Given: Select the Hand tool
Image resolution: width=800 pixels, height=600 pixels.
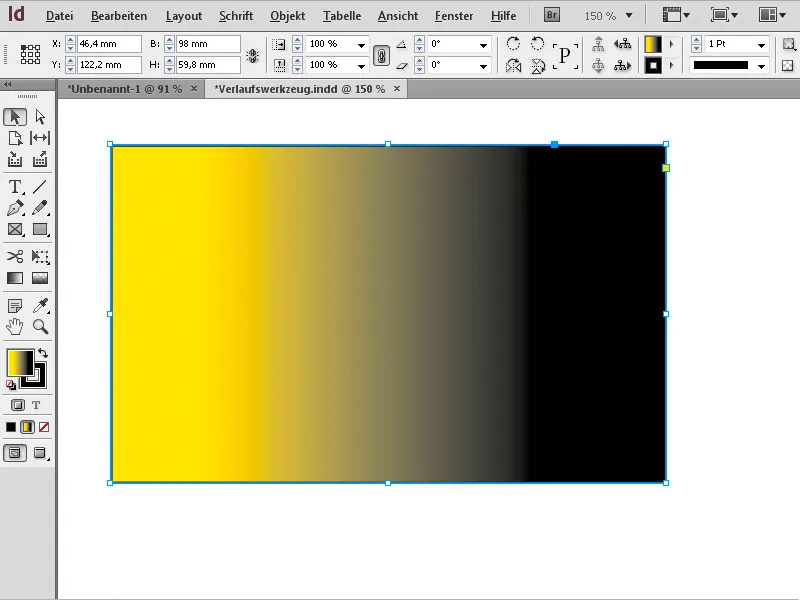Looking at the screenshot, I should click(x=15, y=327).
